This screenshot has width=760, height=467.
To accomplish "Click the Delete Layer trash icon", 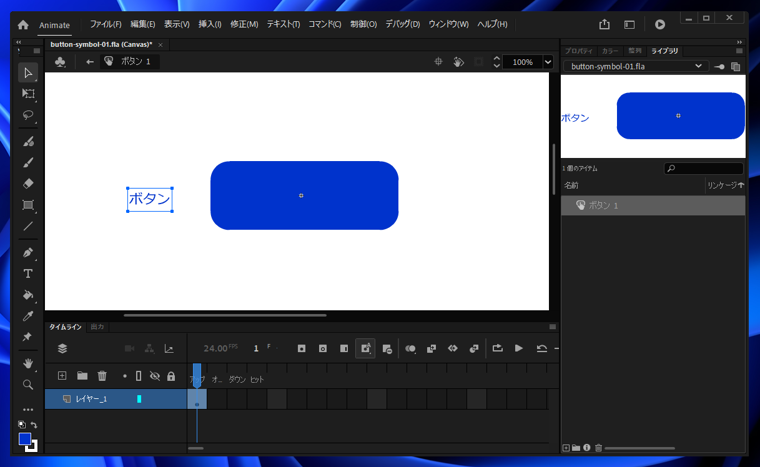I will tap(102, 376).
